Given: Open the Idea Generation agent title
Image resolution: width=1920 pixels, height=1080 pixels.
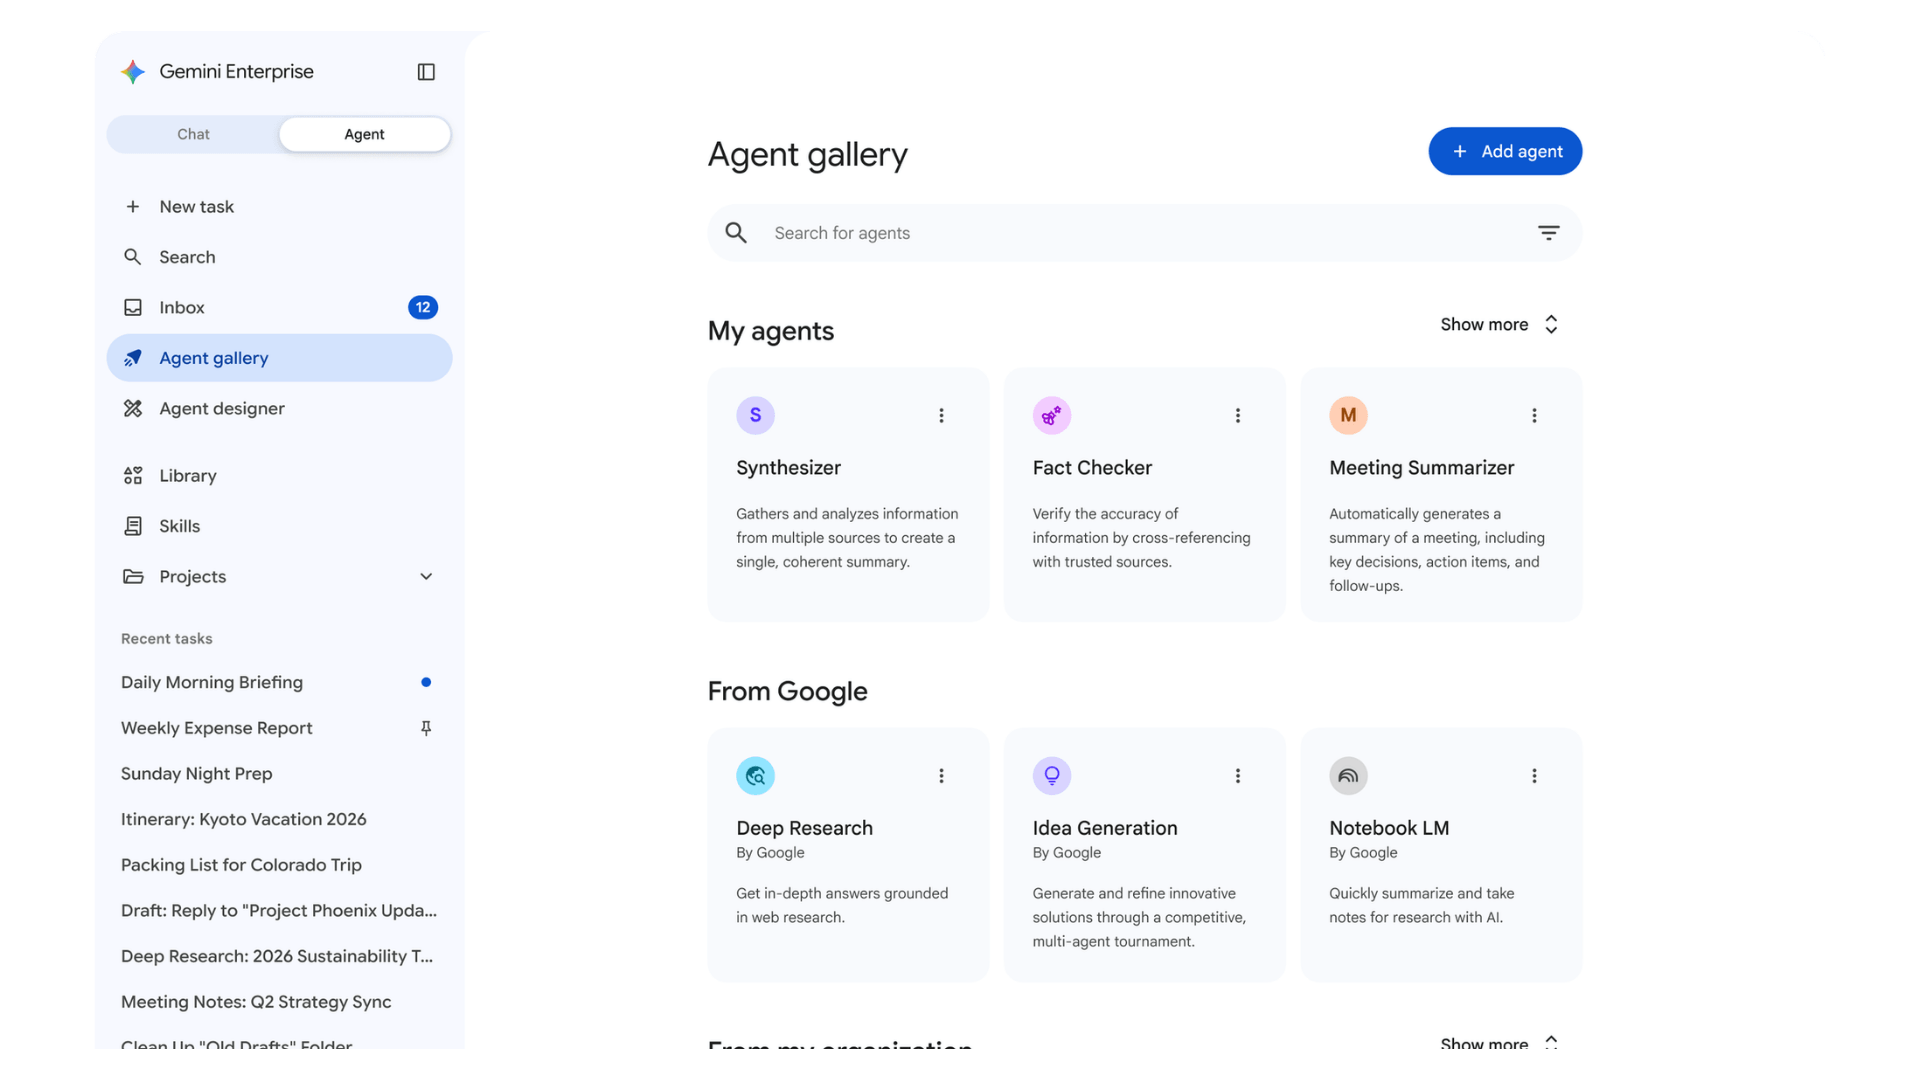Looking at the screenshot, I should 1105,828.
